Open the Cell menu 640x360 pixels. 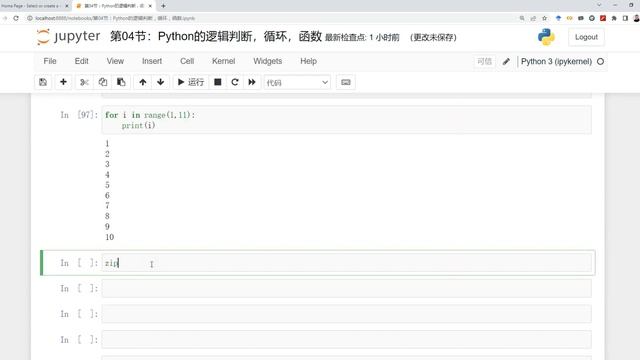[x=187, y=61]
